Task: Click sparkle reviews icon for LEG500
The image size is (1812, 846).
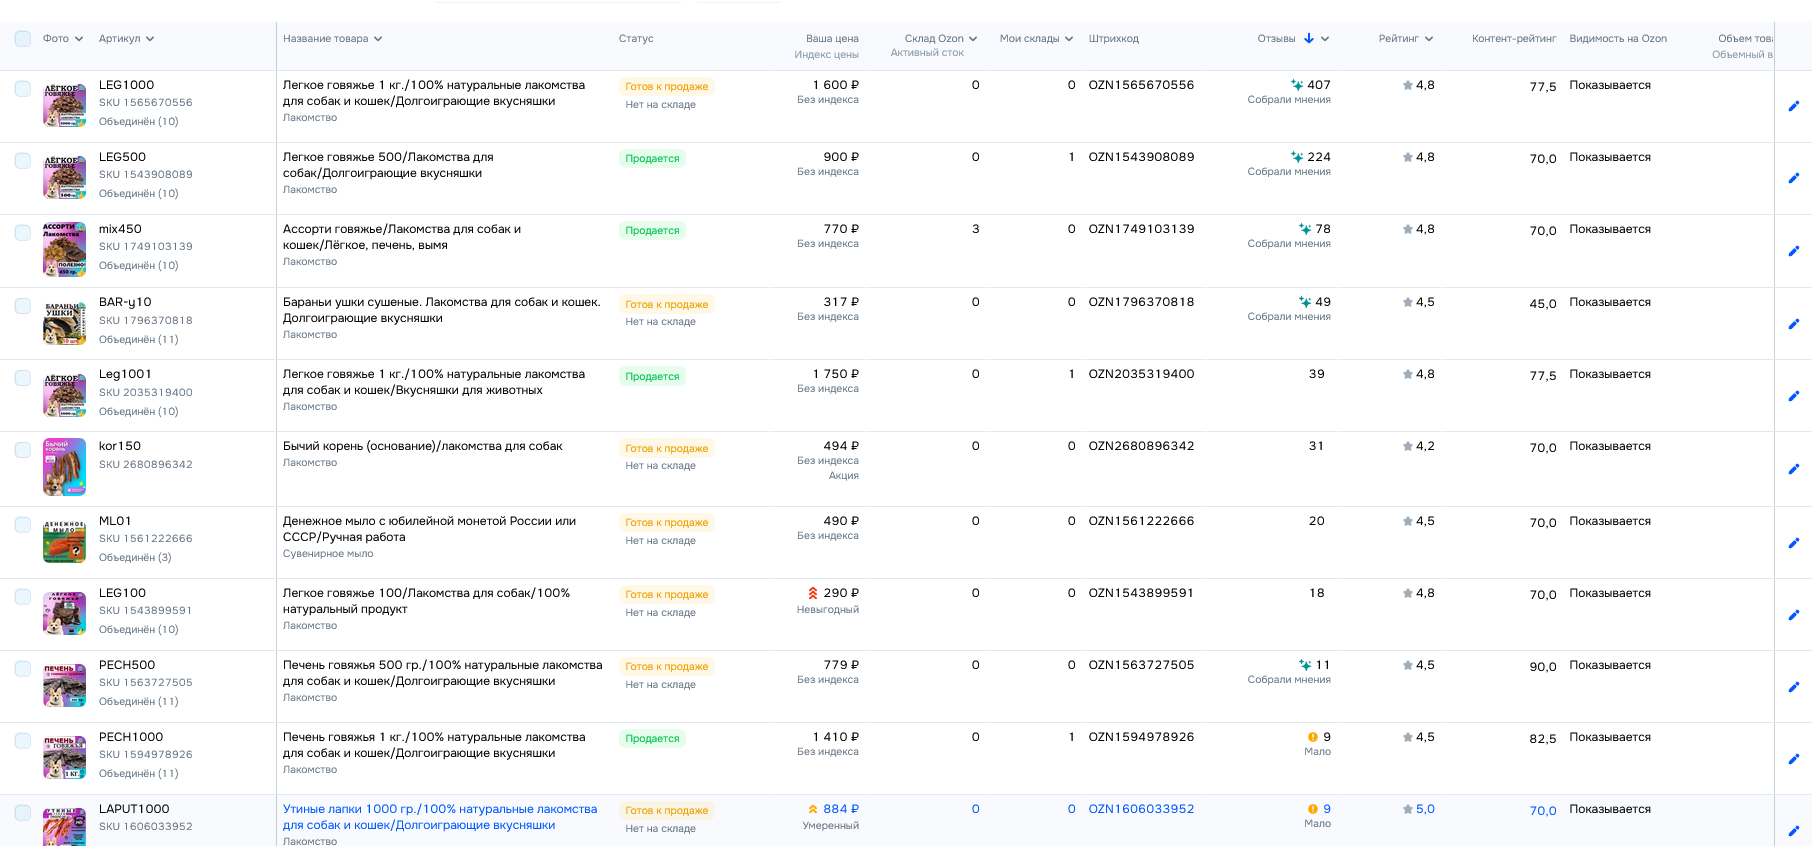Action: (1297, 157)
